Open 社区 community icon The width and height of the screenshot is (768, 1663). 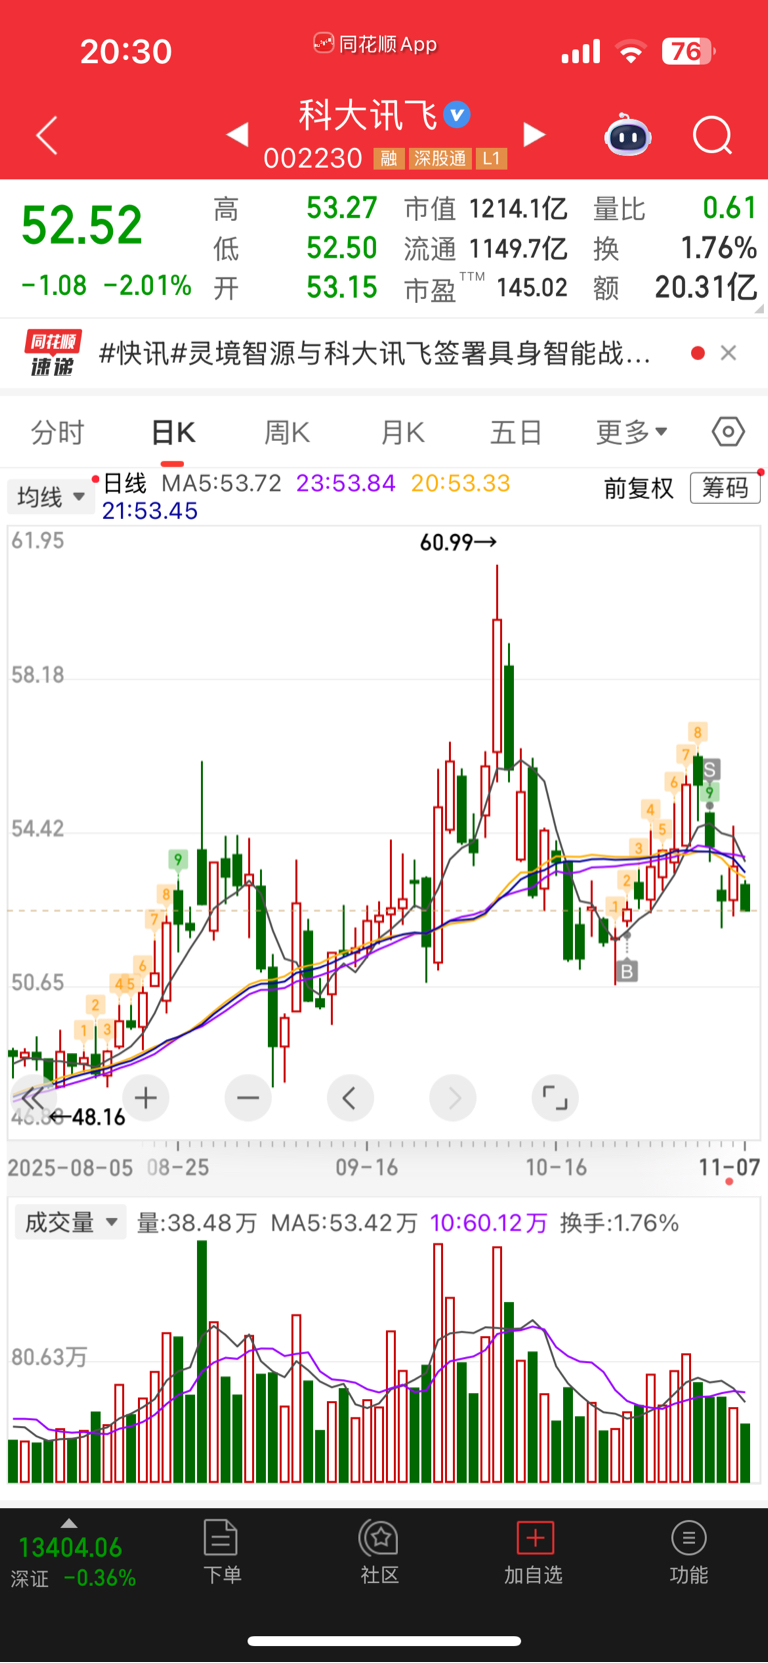click(x=380, y=1551)
